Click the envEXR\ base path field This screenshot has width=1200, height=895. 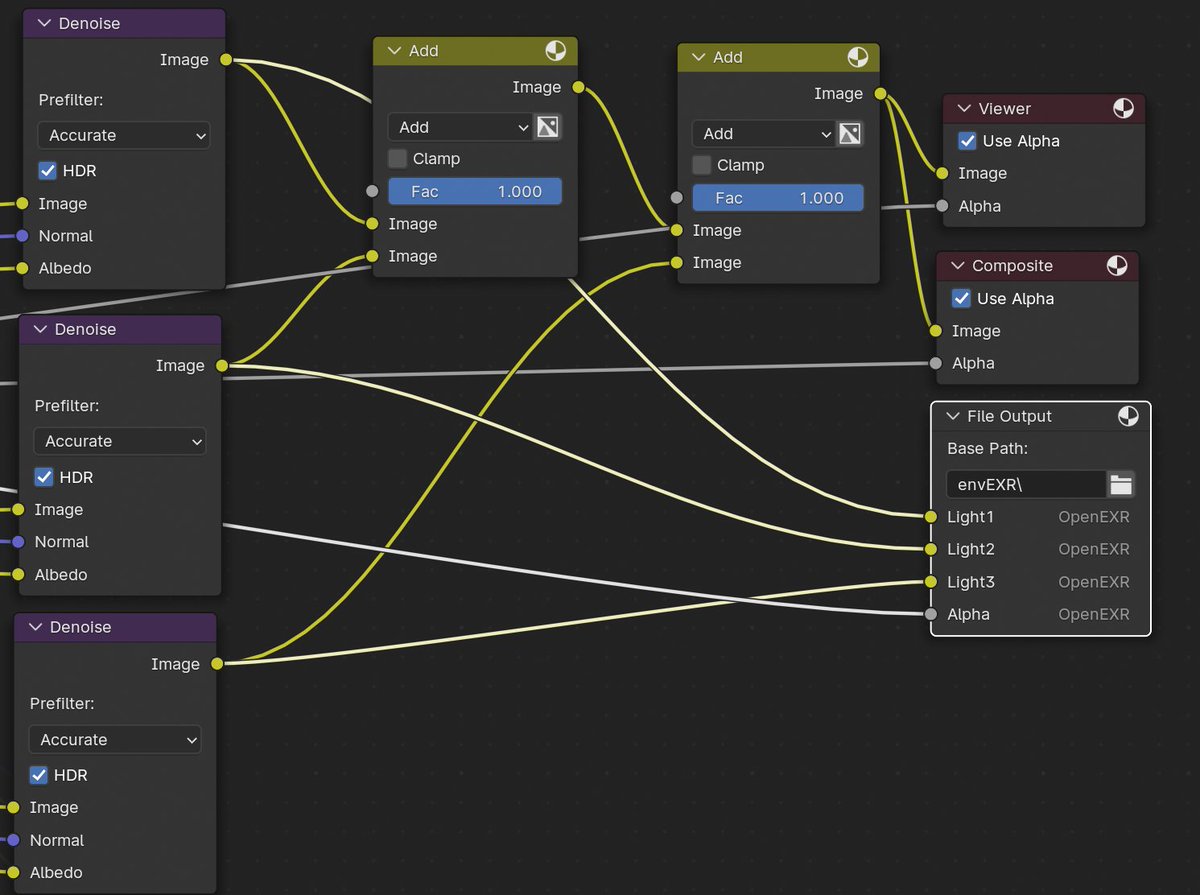pos(1026,485)
